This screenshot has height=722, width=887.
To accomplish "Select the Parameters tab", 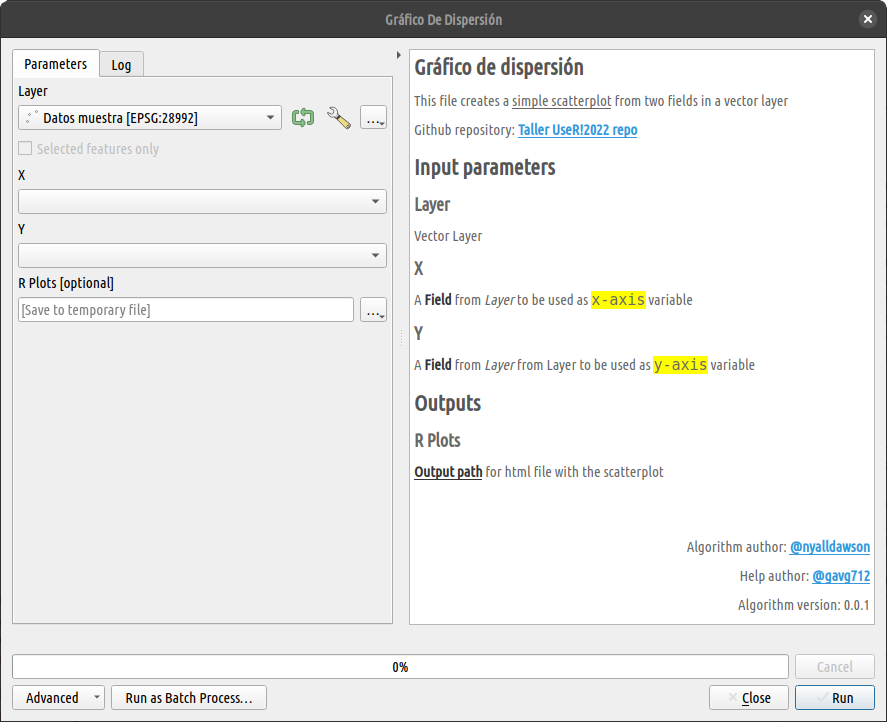I will pyautogui.click(x=56, y=64).
